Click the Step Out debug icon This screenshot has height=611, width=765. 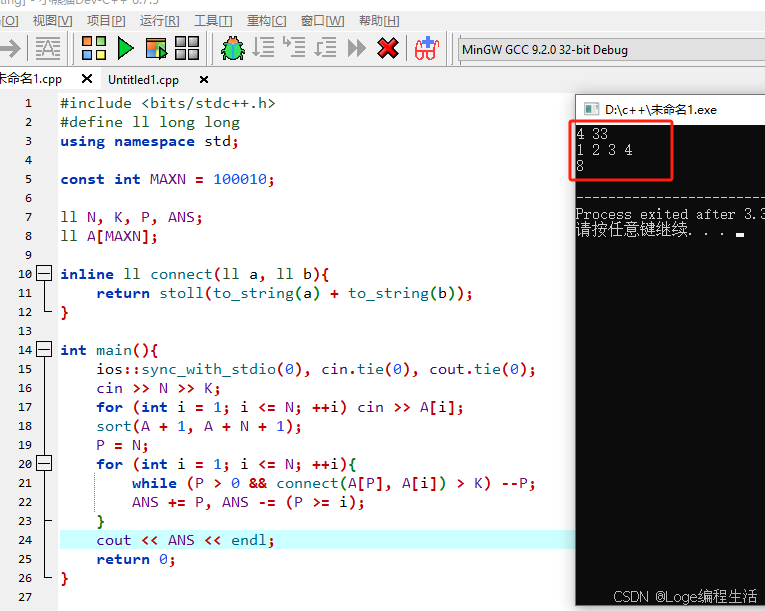(325, 48)
